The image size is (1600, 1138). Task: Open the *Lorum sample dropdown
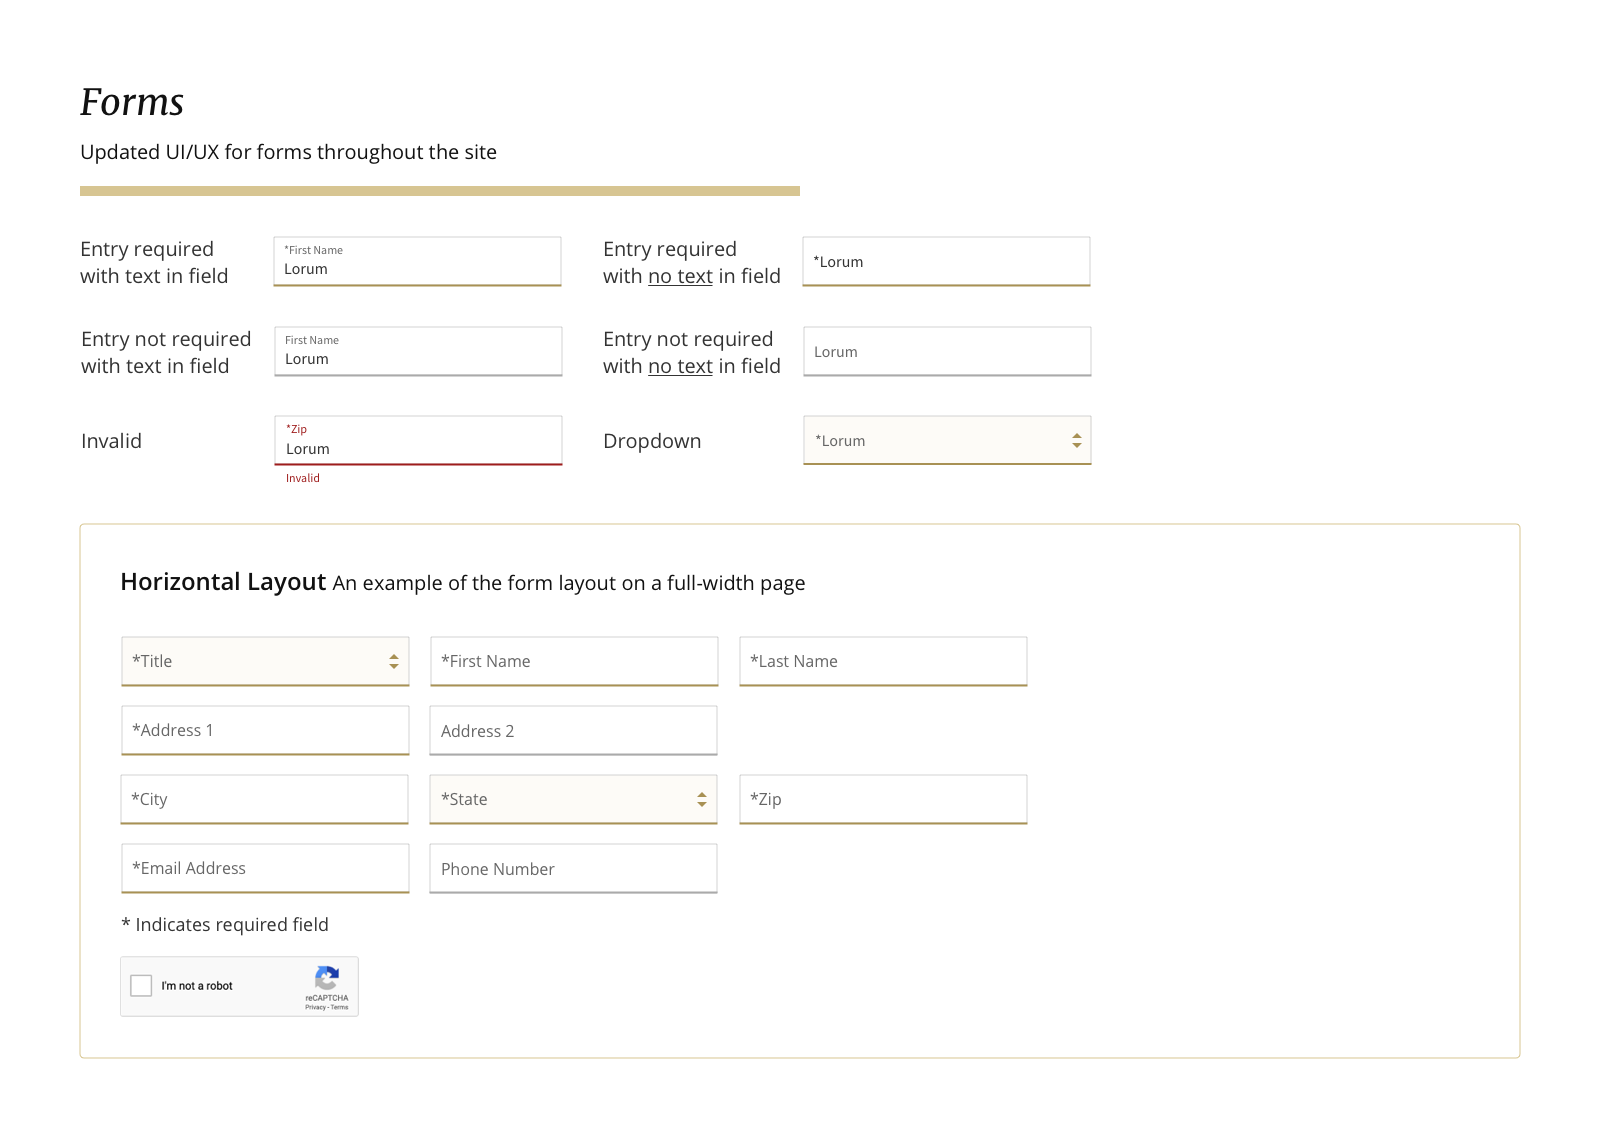947,440
